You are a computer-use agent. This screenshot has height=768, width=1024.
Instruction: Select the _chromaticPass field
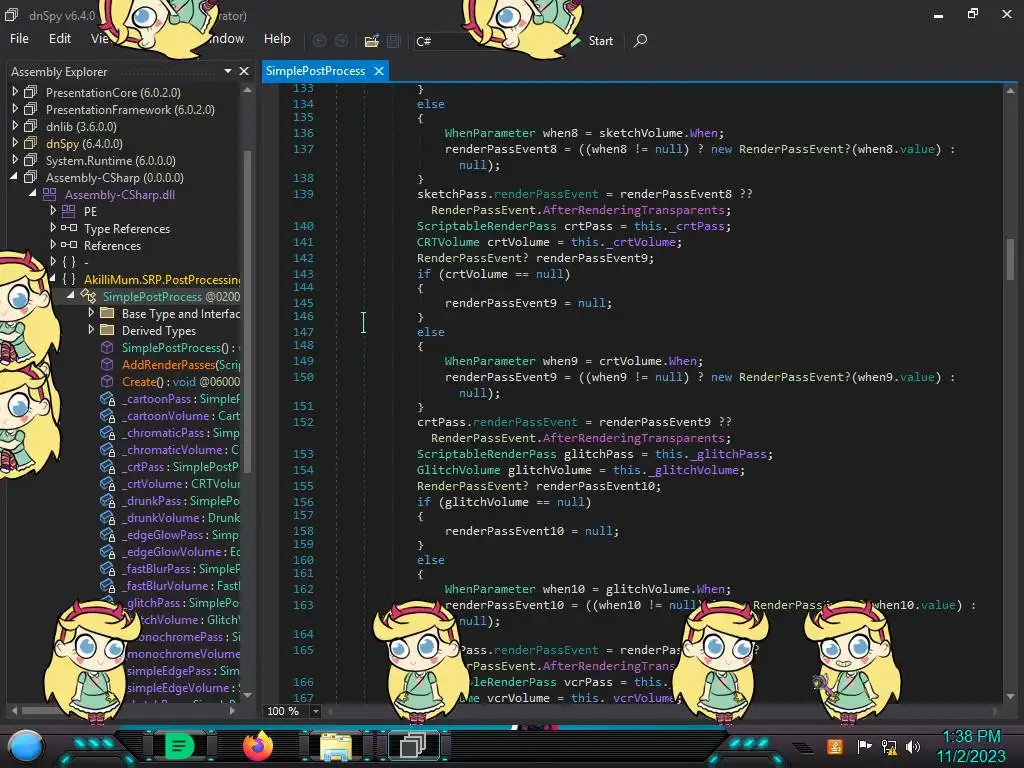[181, 432]
